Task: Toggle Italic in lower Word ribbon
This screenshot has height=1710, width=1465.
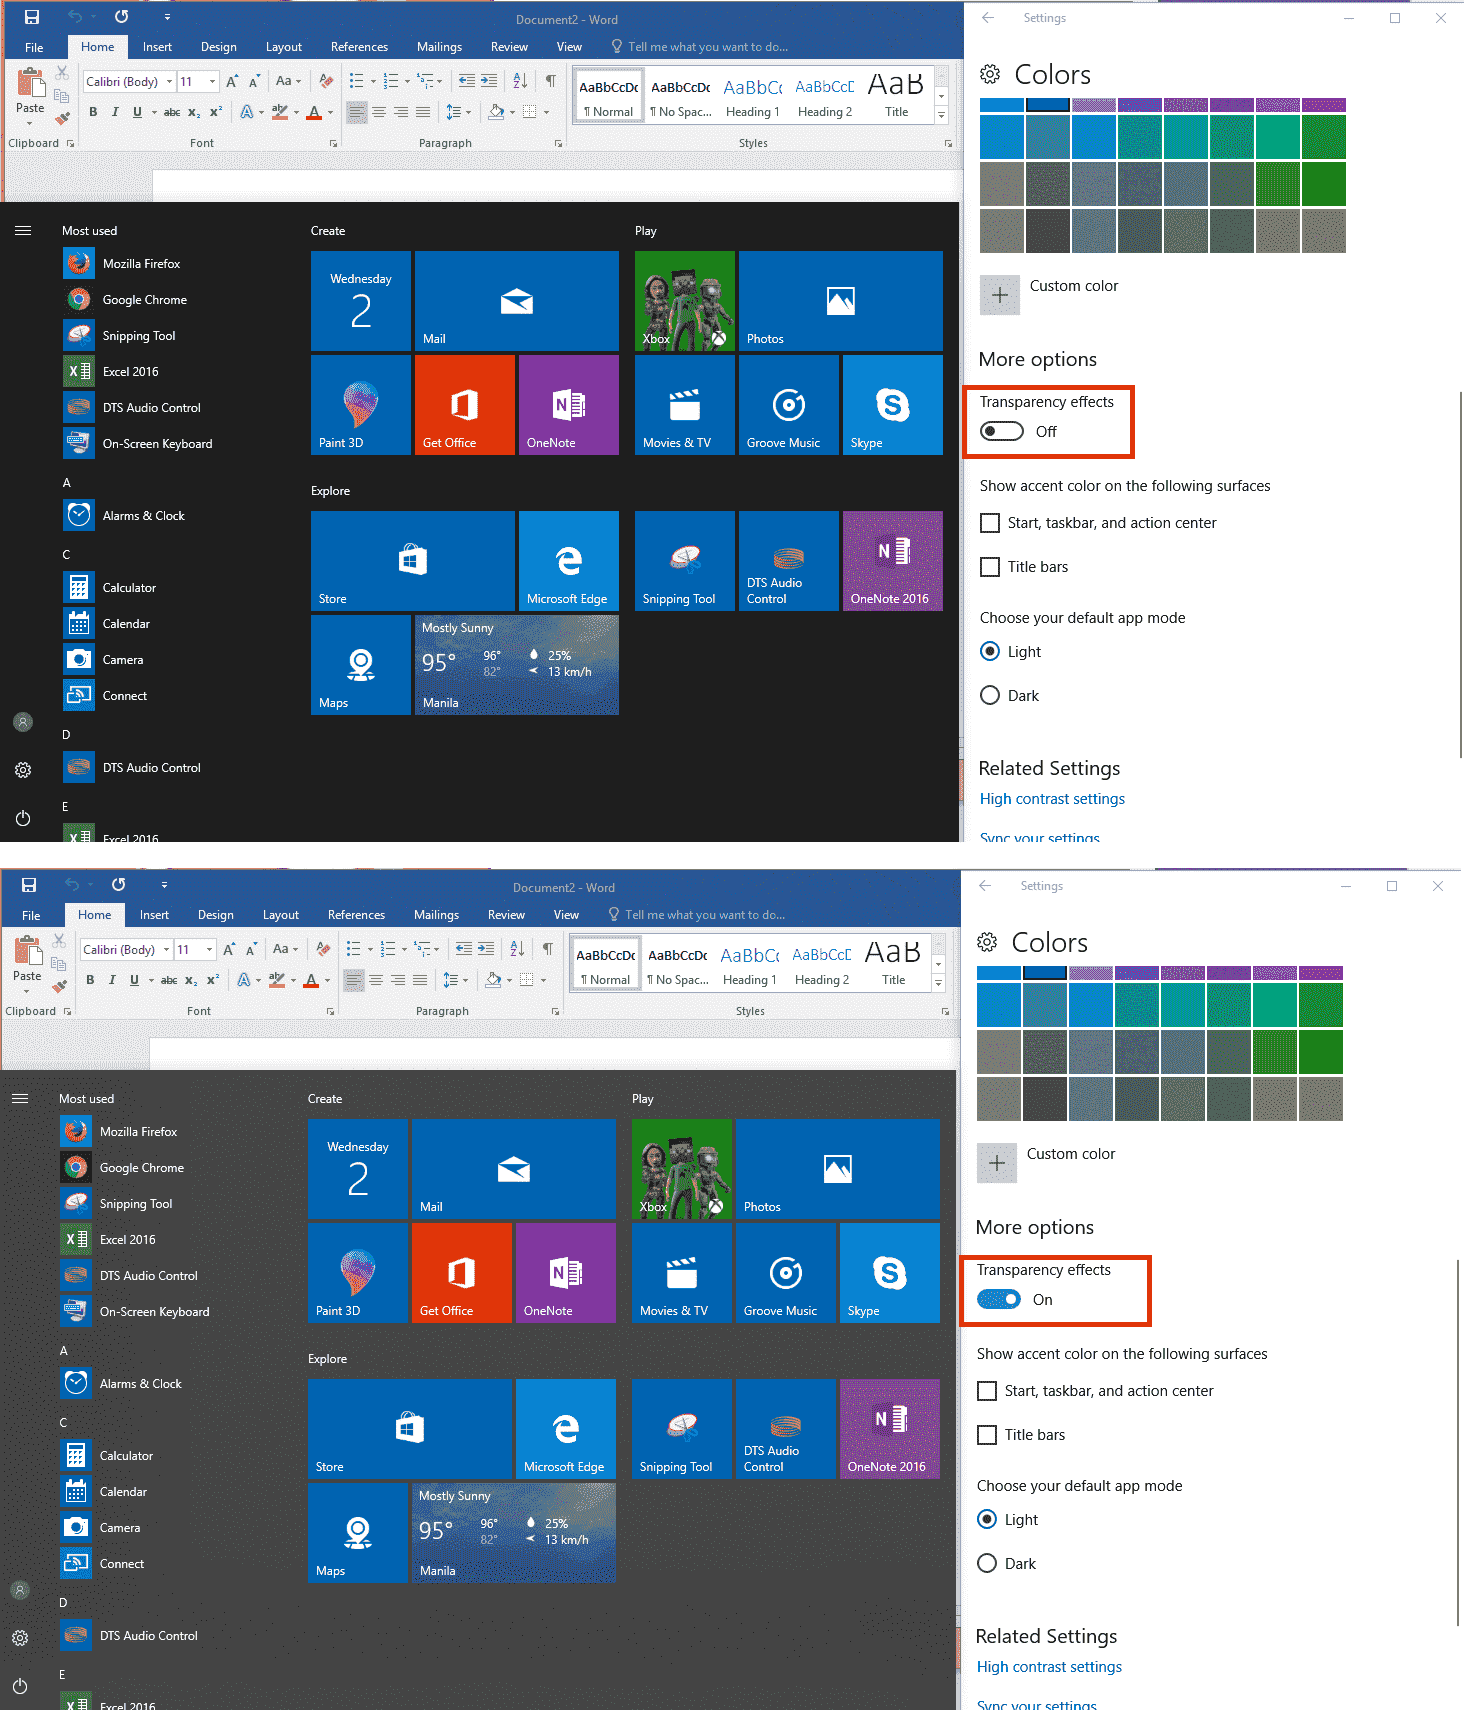Action: tap(112, 980)
